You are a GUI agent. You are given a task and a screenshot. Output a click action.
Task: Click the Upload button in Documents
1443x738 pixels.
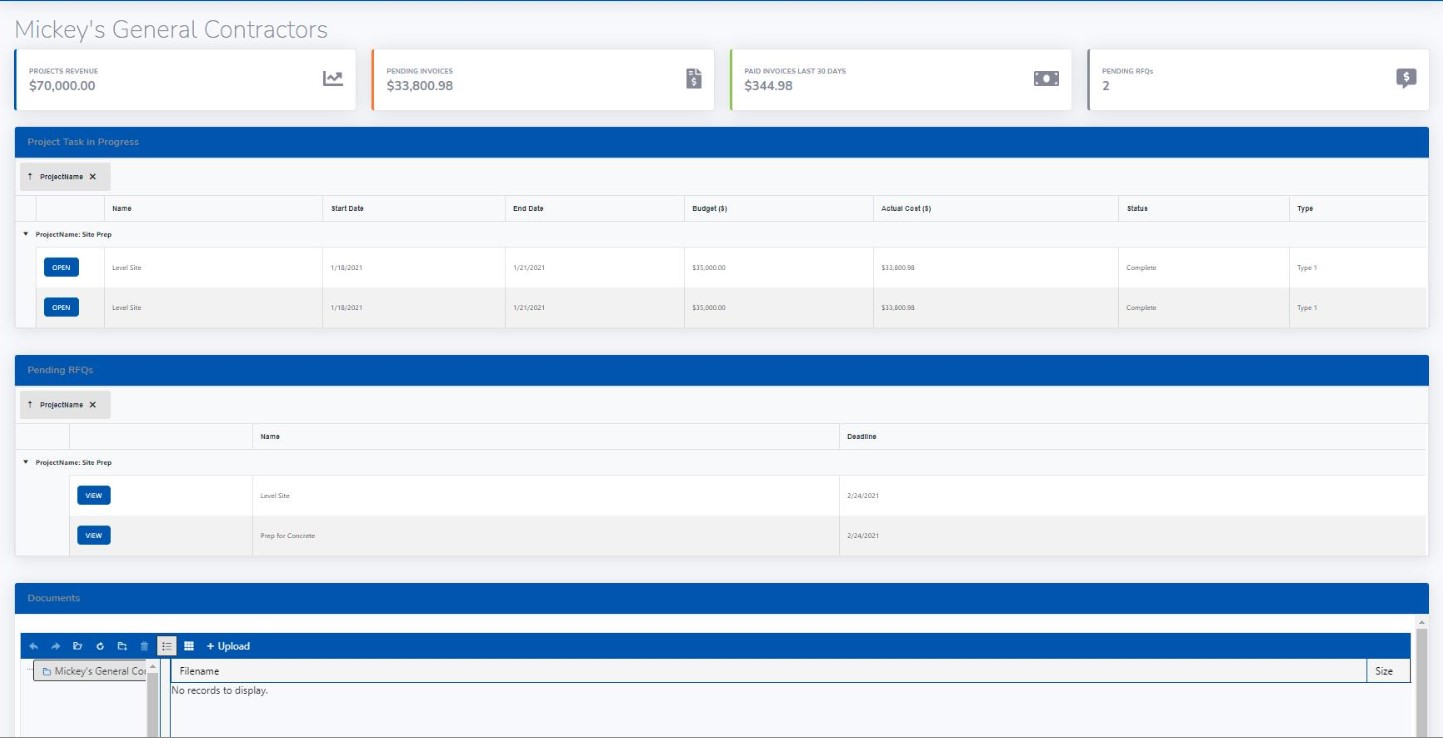228,646
